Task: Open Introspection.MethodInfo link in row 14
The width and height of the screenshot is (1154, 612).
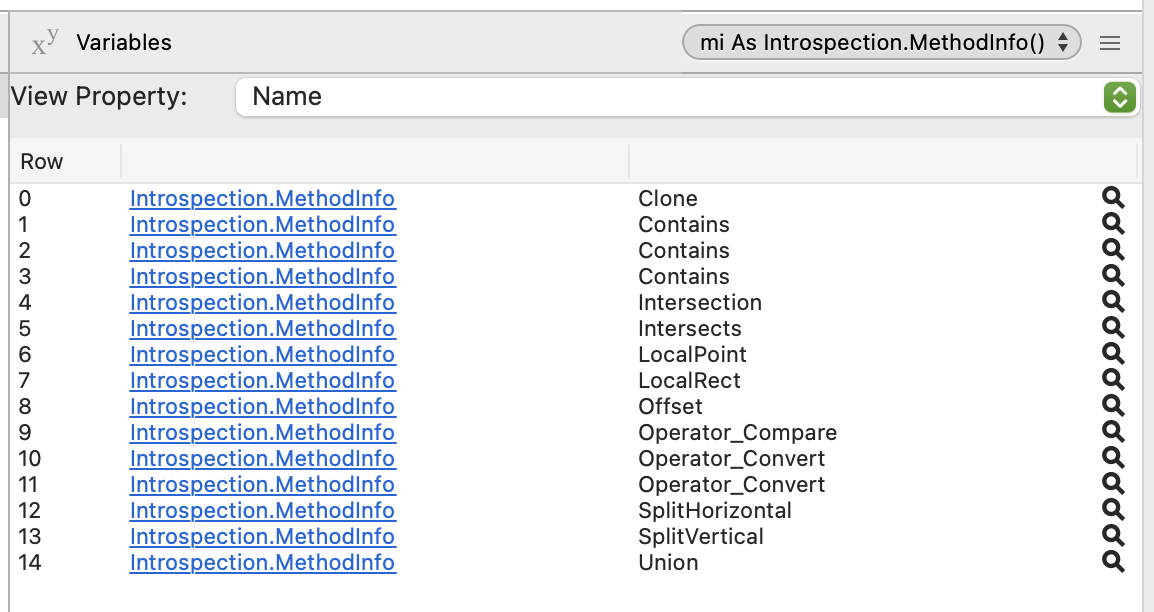Action: [x=262, y=562]
